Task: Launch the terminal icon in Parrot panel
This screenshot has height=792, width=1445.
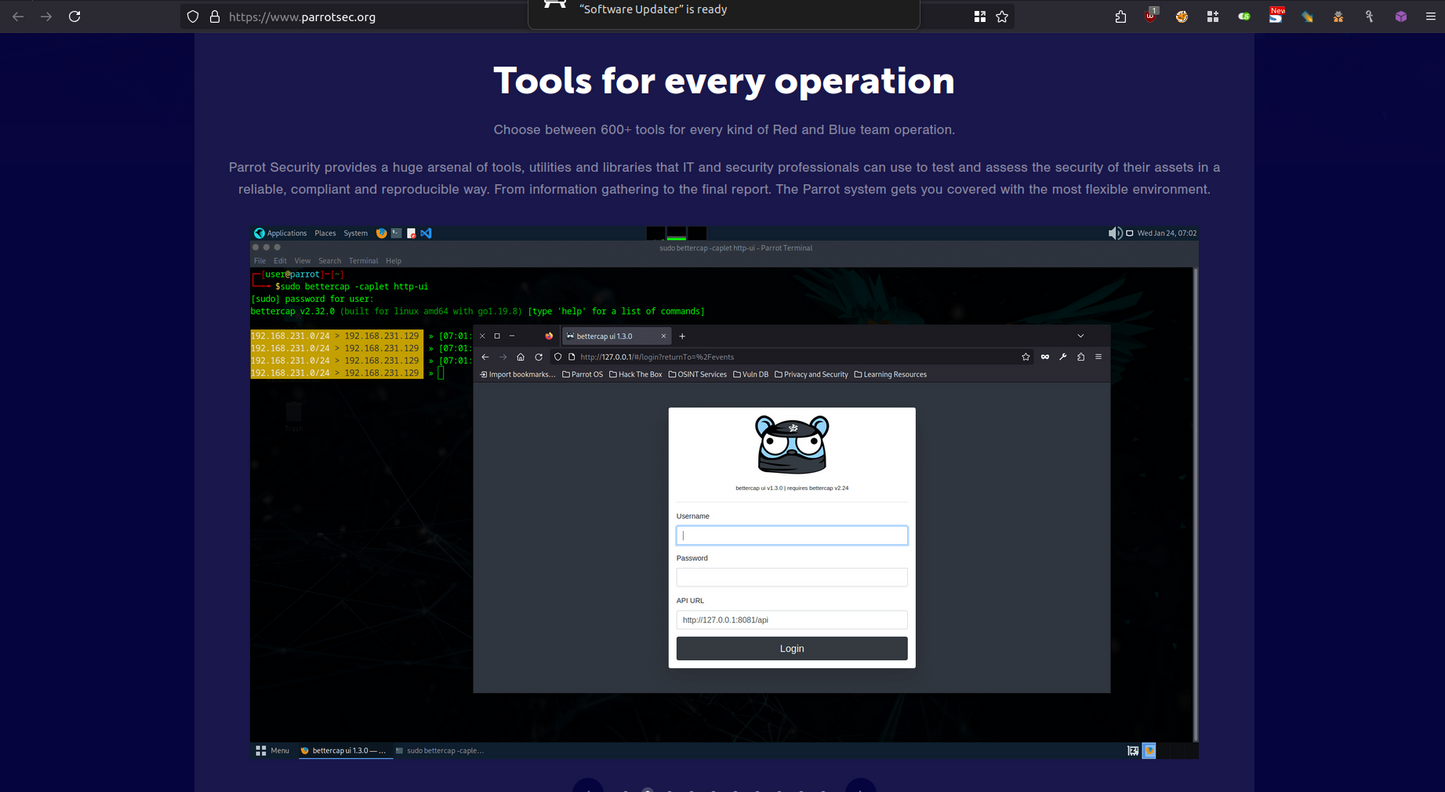Action: (396, 233)
